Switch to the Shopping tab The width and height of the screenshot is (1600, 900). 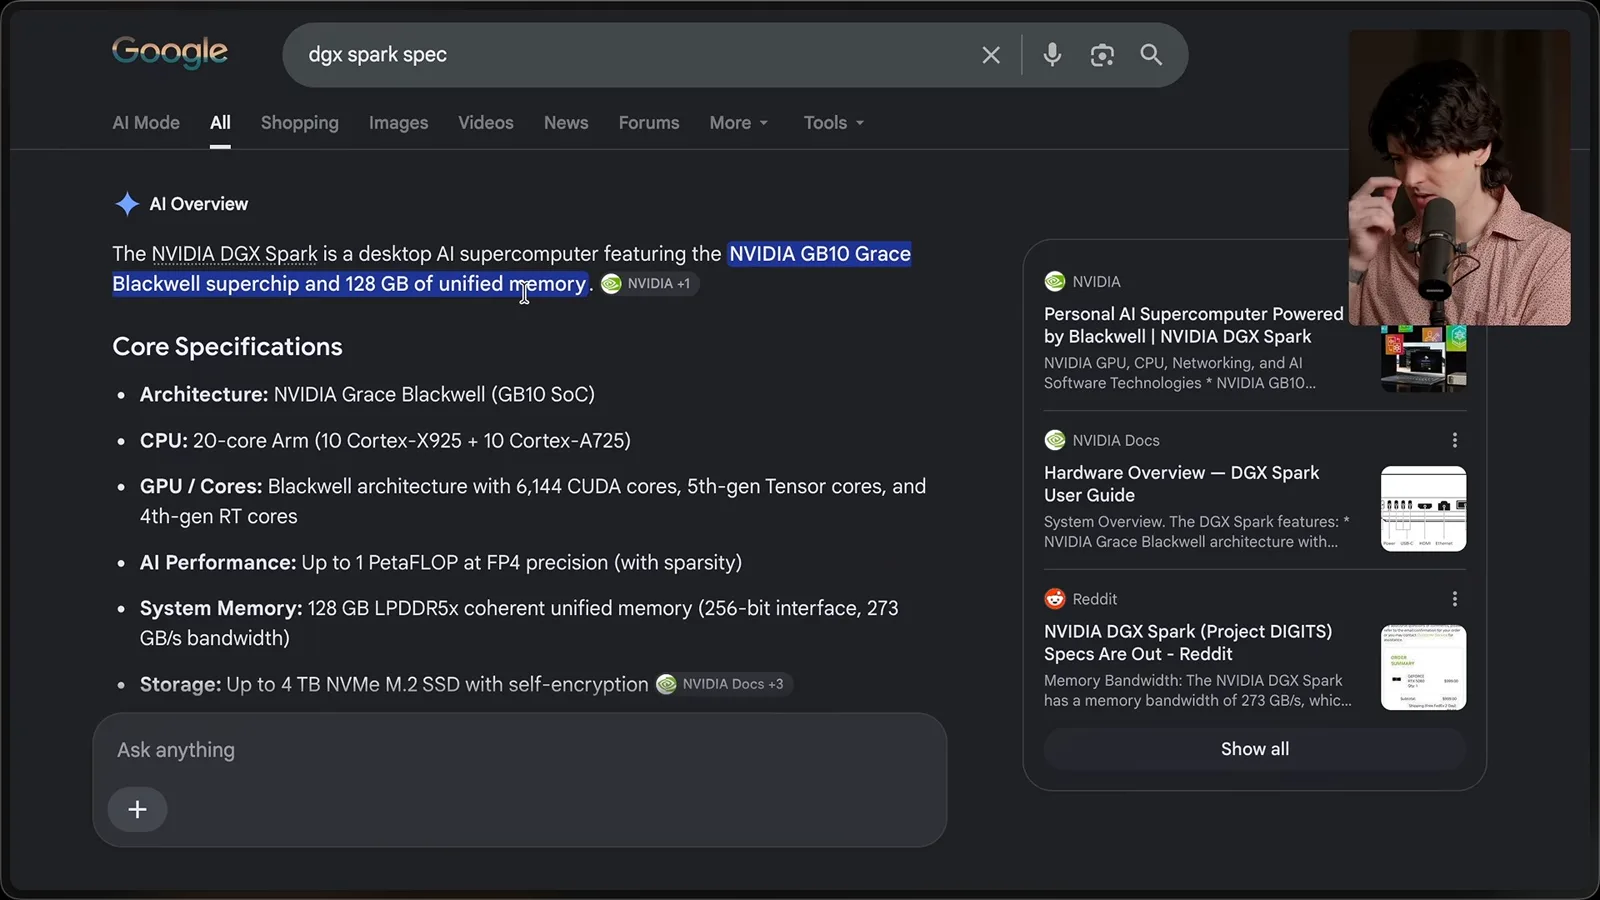pyautogui.click(x=300, y=123)
